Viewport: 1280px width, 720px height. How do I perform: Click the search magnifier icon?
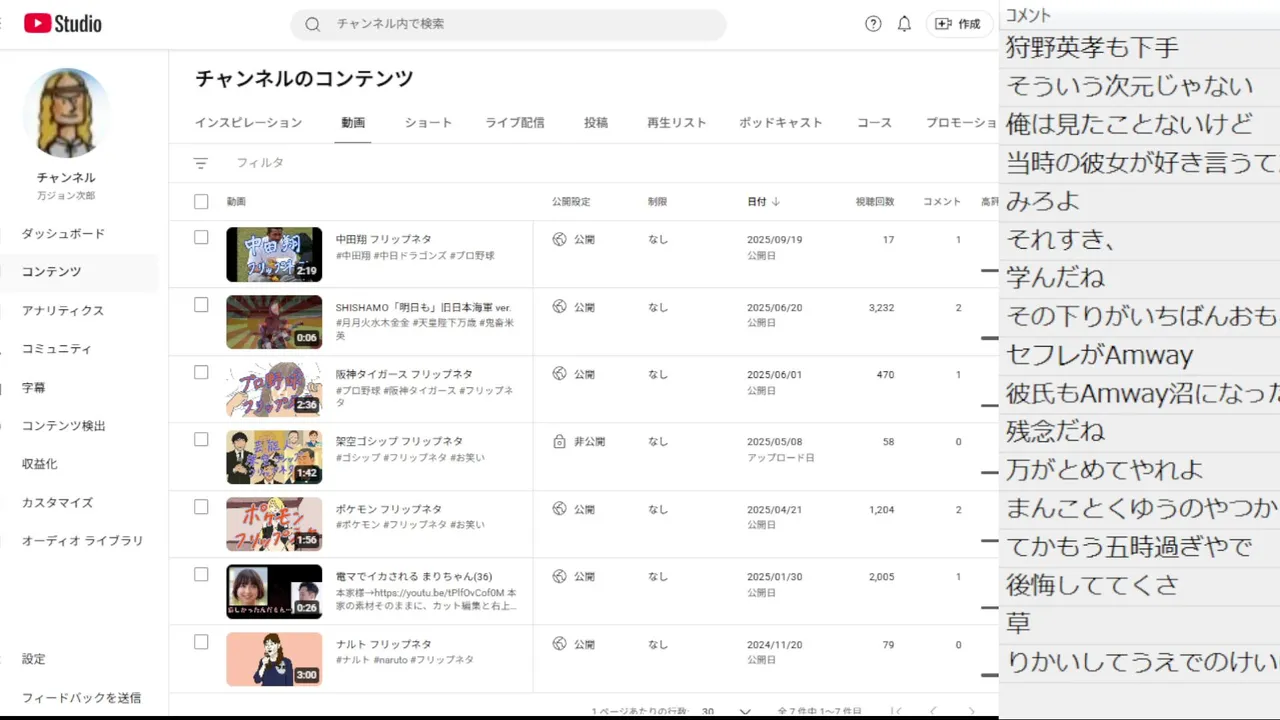click(x=313, y=24)
